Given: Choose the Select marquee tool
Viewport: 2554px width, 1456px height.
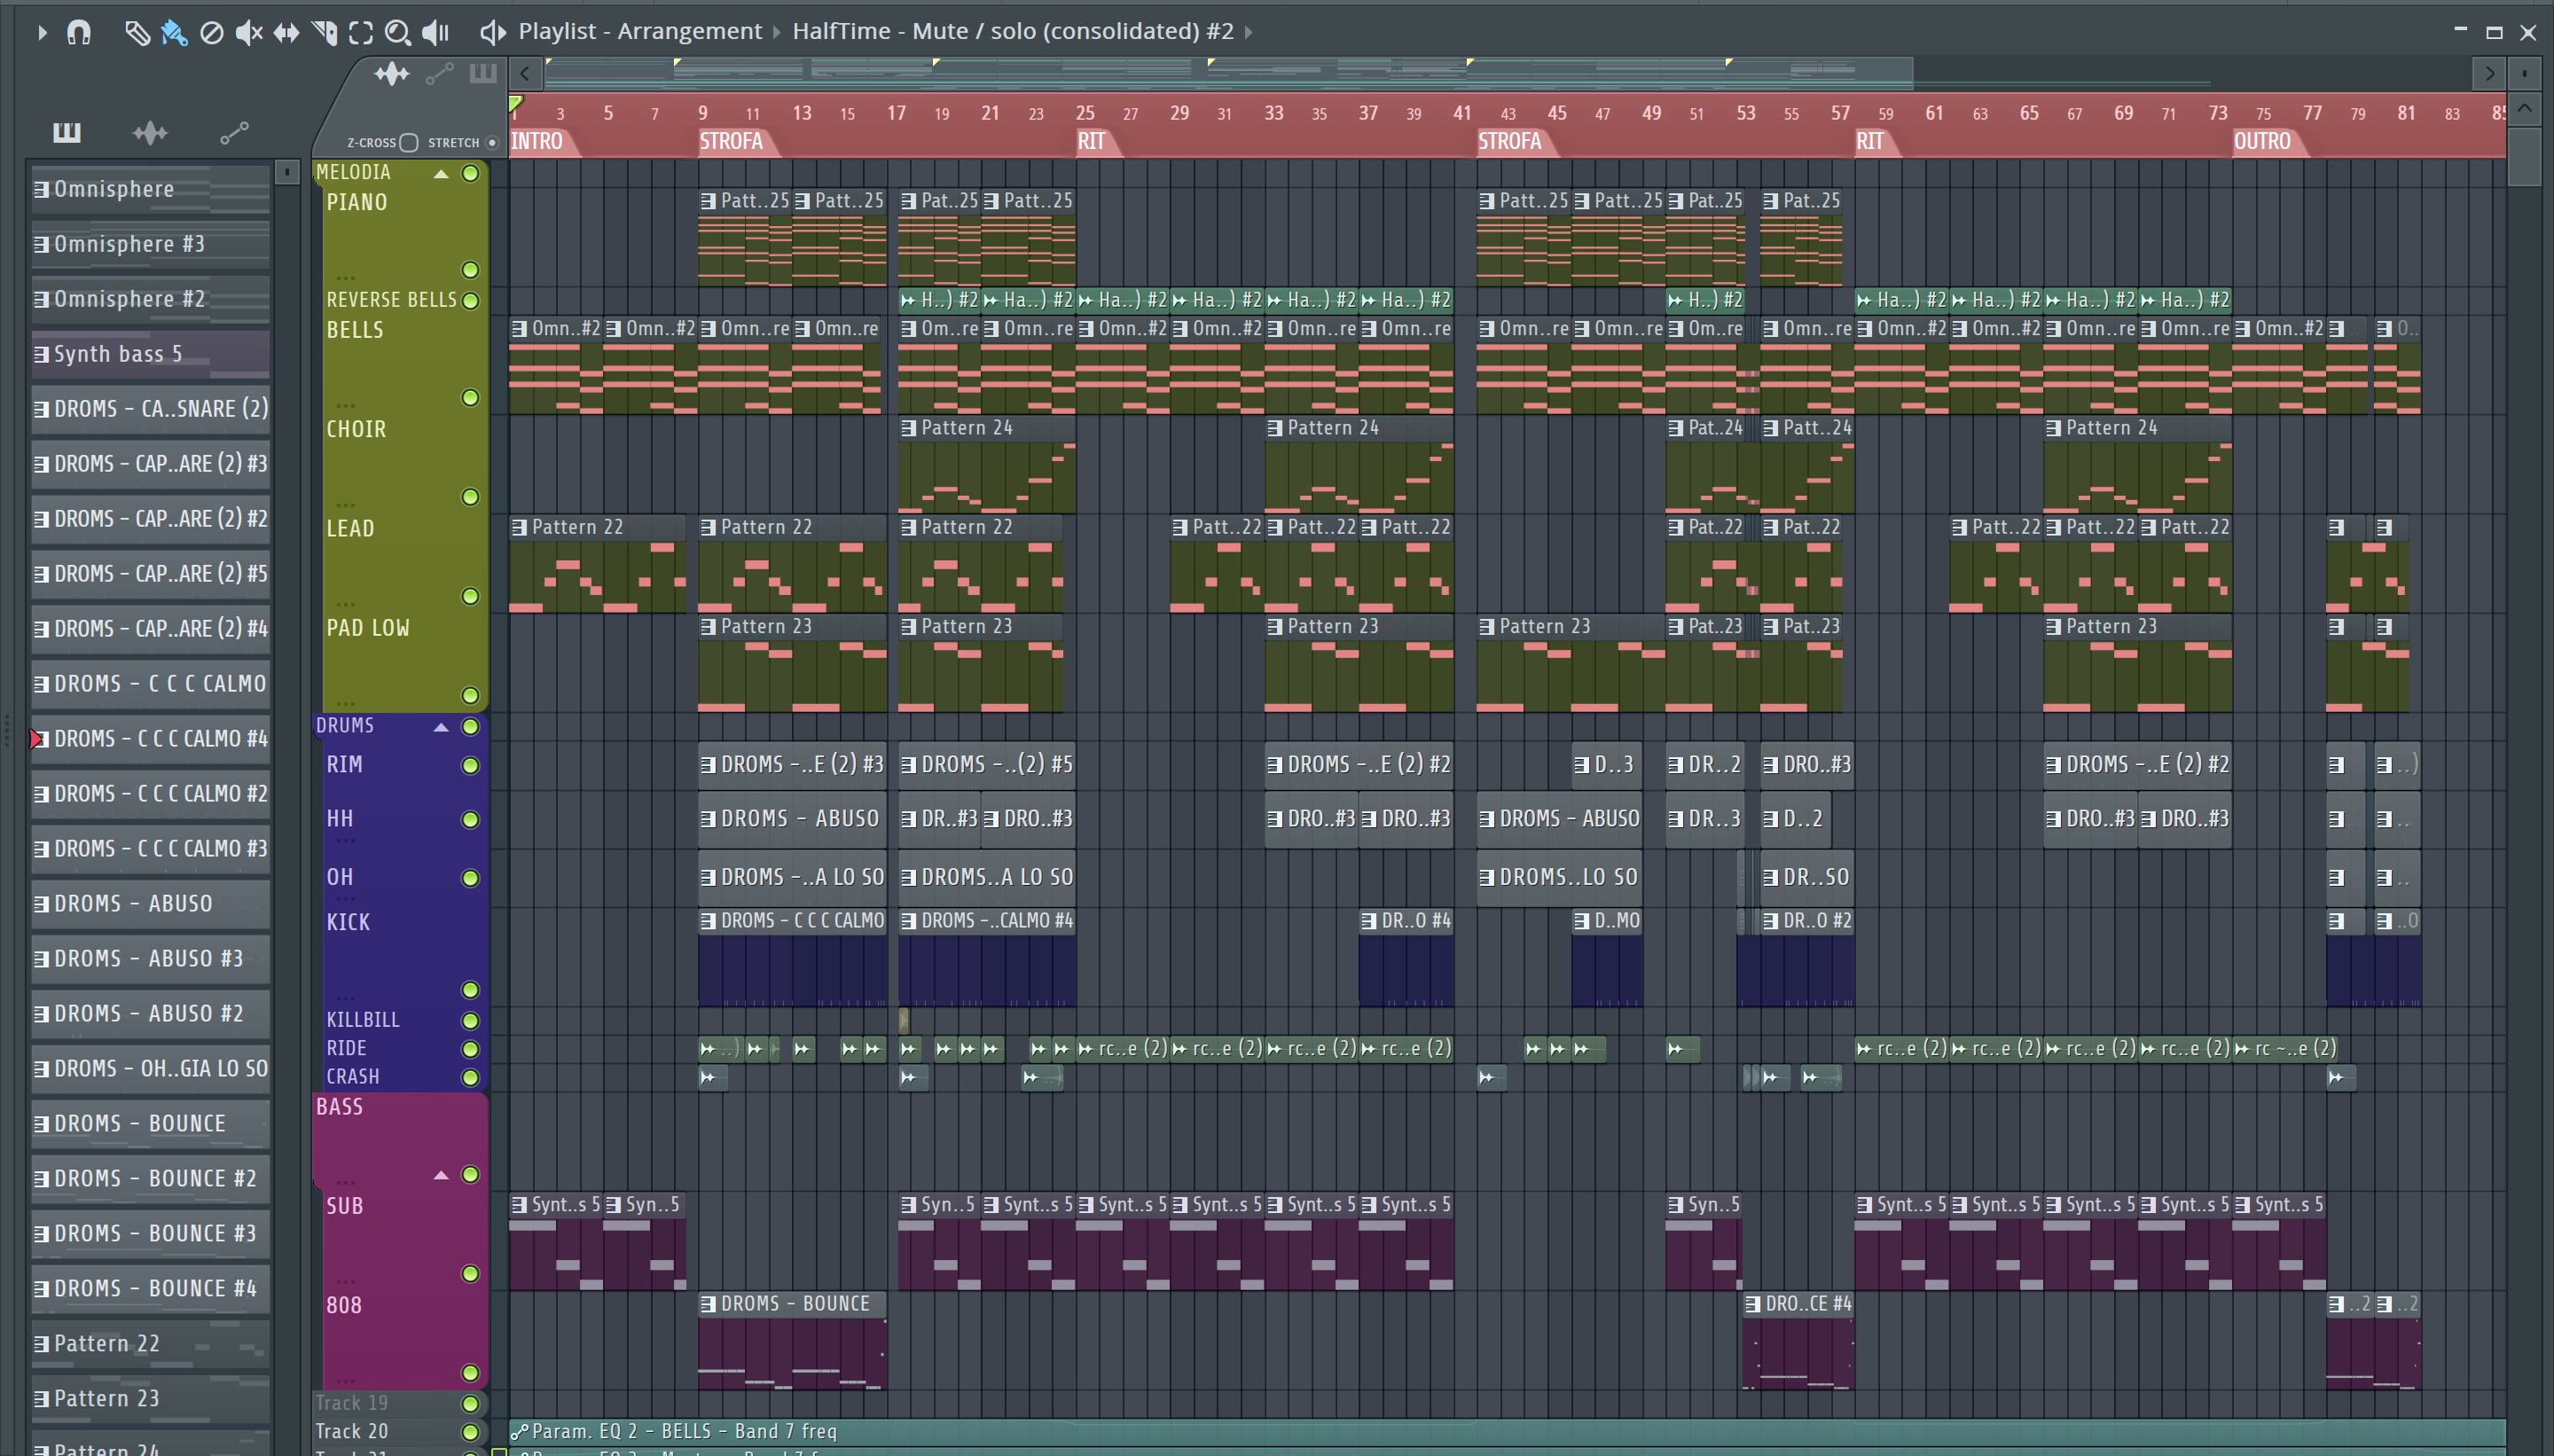Looking at the screenshot, I should tap(361, 33).
